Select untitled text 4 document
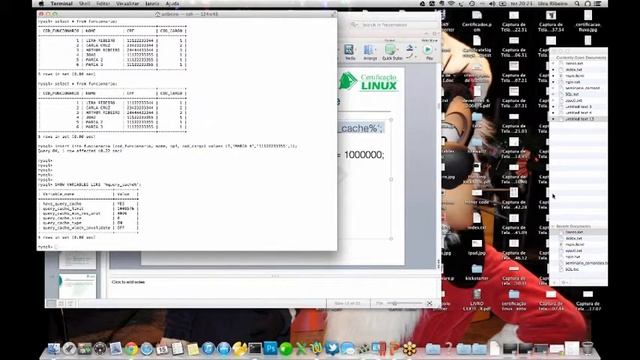 point(578,113)
